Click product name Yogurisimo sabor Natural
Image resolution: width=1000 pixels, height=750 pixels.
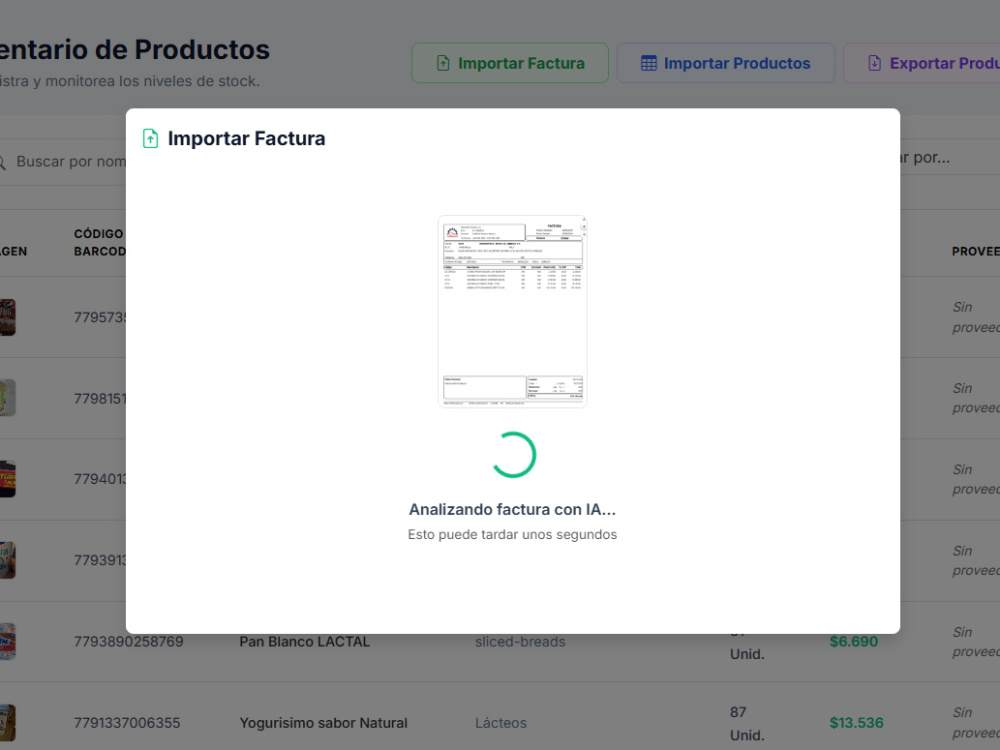point(323,723)
